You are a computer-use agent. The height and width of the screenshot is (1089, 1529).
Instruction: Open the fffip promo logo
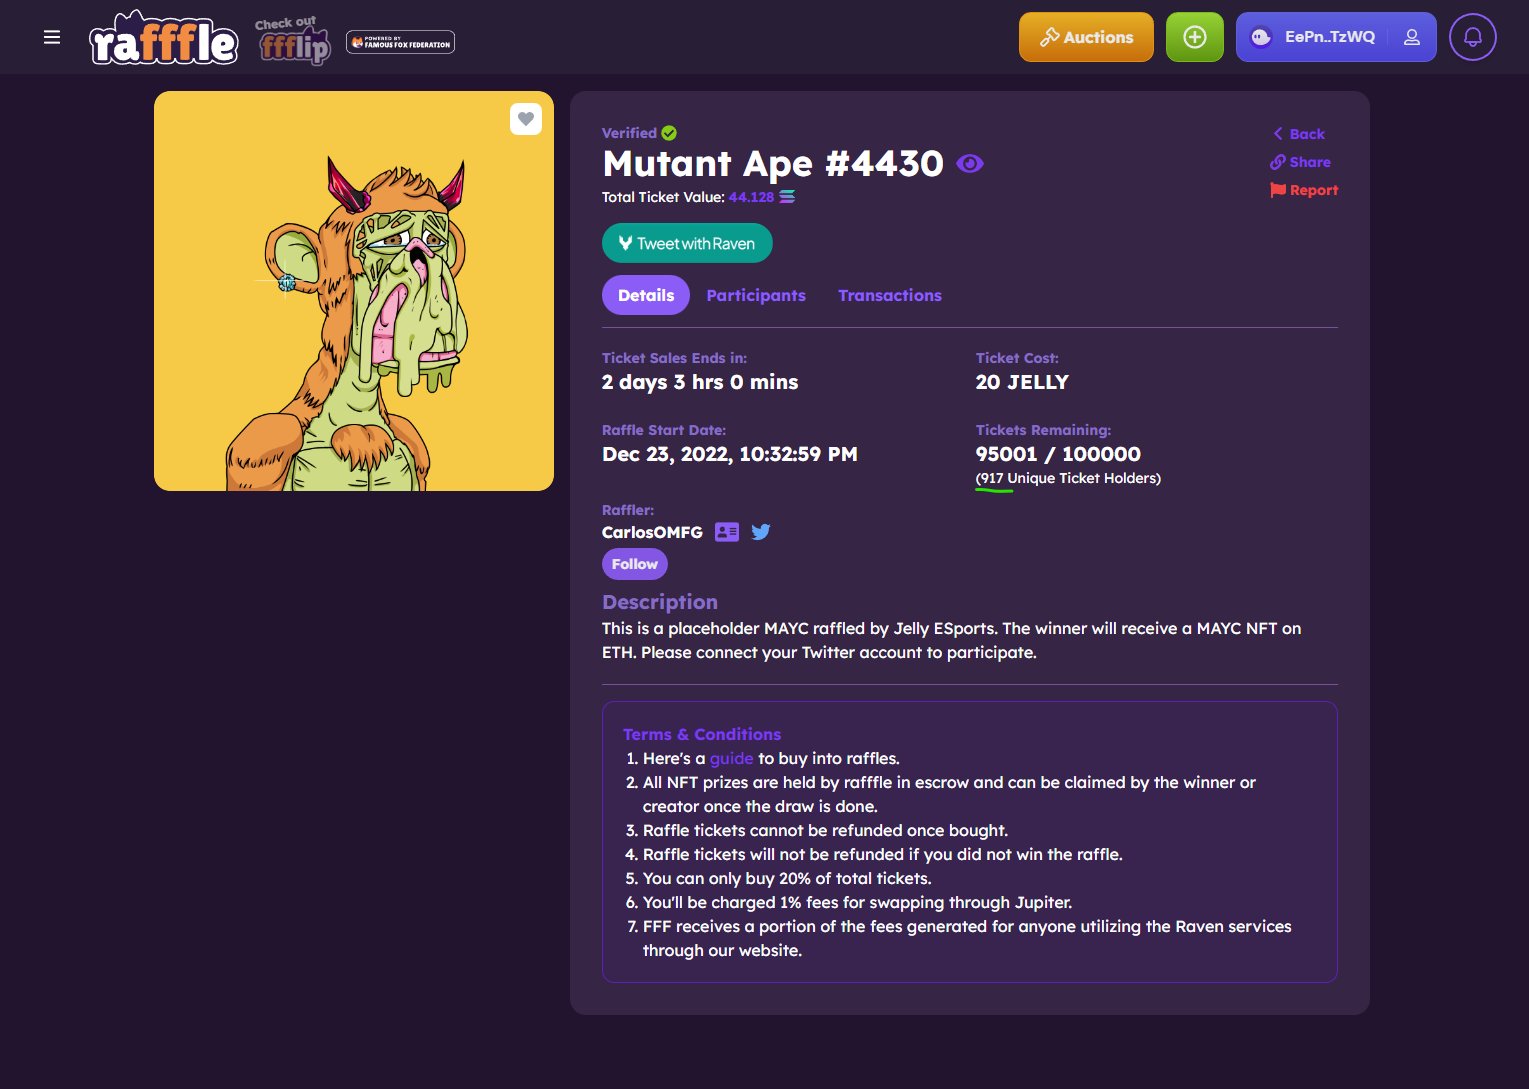[293, 41]
